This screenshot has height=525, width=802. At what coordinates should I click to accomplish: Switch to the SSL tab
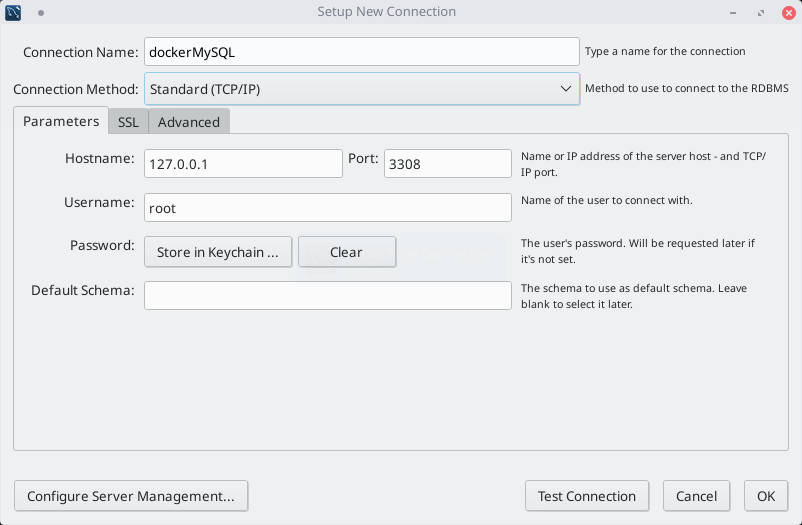(x=128, y=122)
